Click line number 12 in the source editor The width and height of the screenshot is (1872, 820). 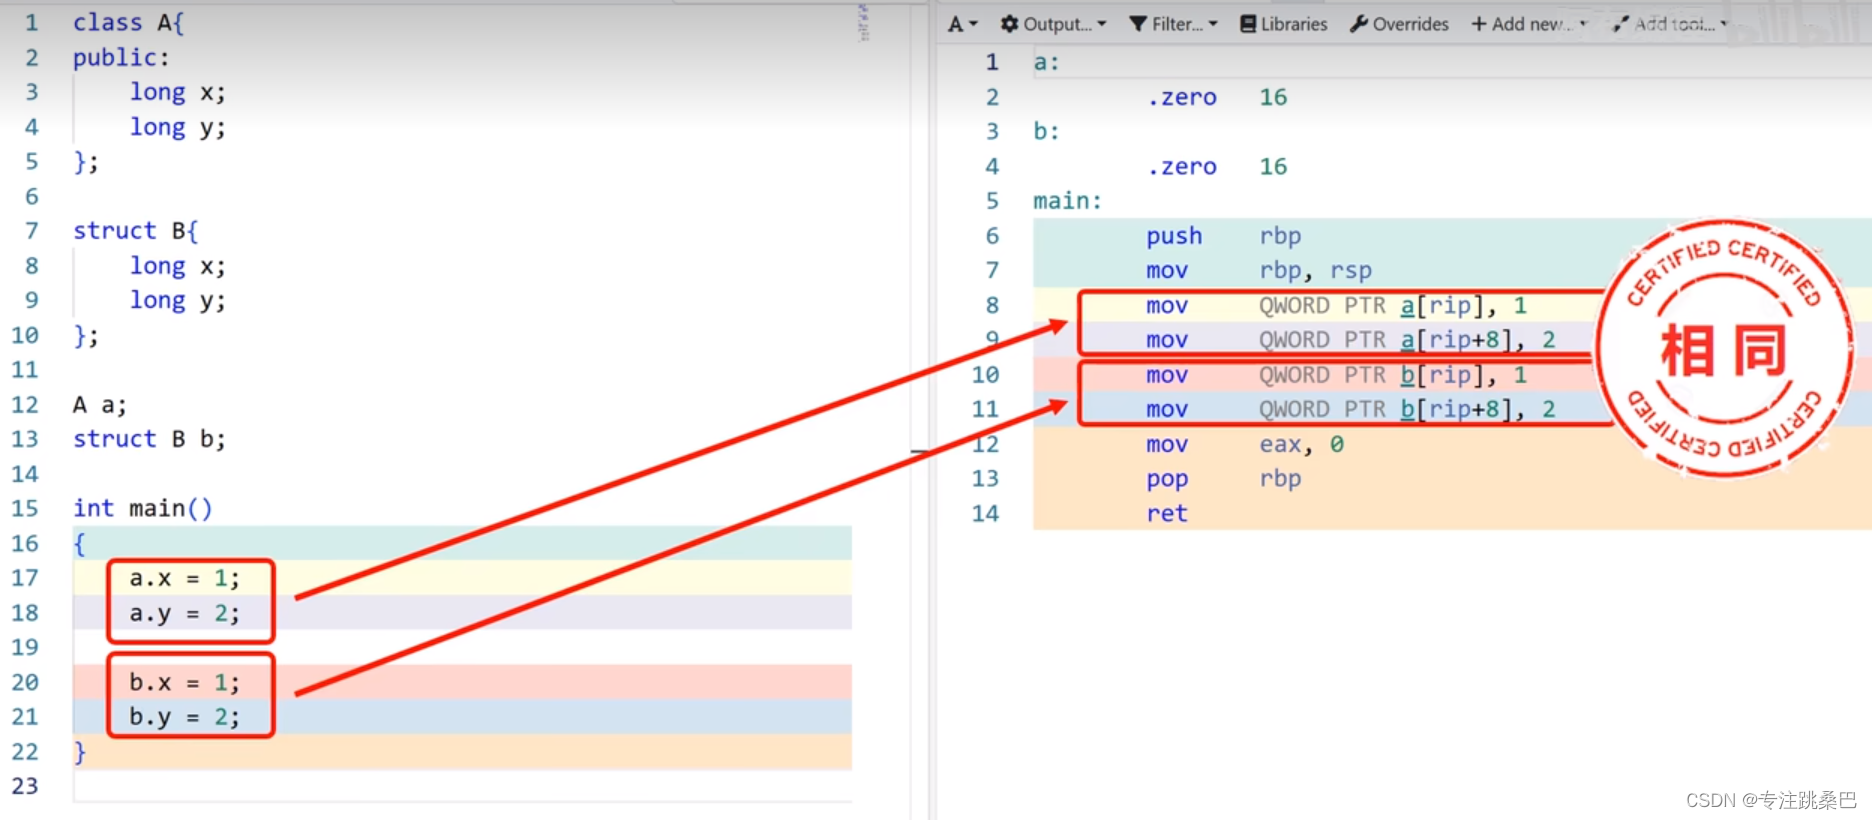pos(26,405)
